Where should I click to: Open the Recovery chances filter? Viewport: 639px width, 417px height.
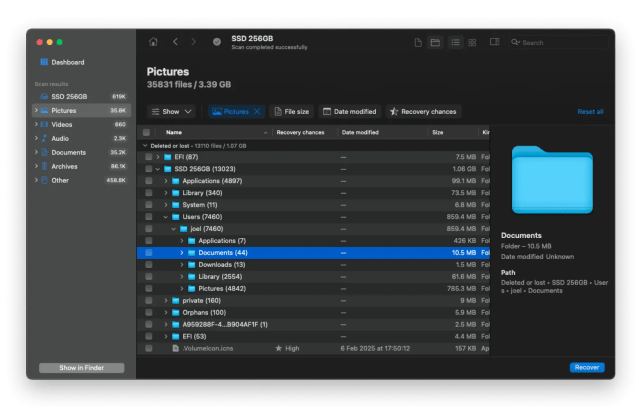[x=423, y=111]
